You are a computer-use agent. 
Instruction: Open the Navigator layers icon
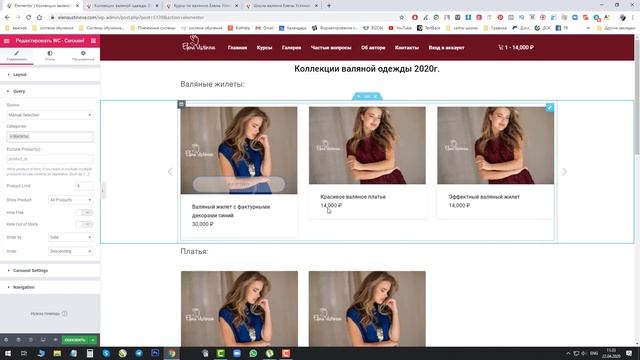18,340
